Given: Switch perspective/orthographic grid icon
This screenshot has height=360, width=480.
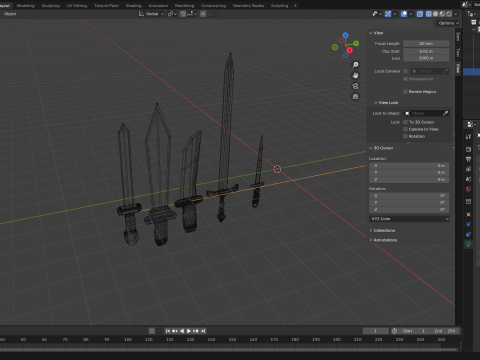Looking at the screenshot, I should (355, 97).
